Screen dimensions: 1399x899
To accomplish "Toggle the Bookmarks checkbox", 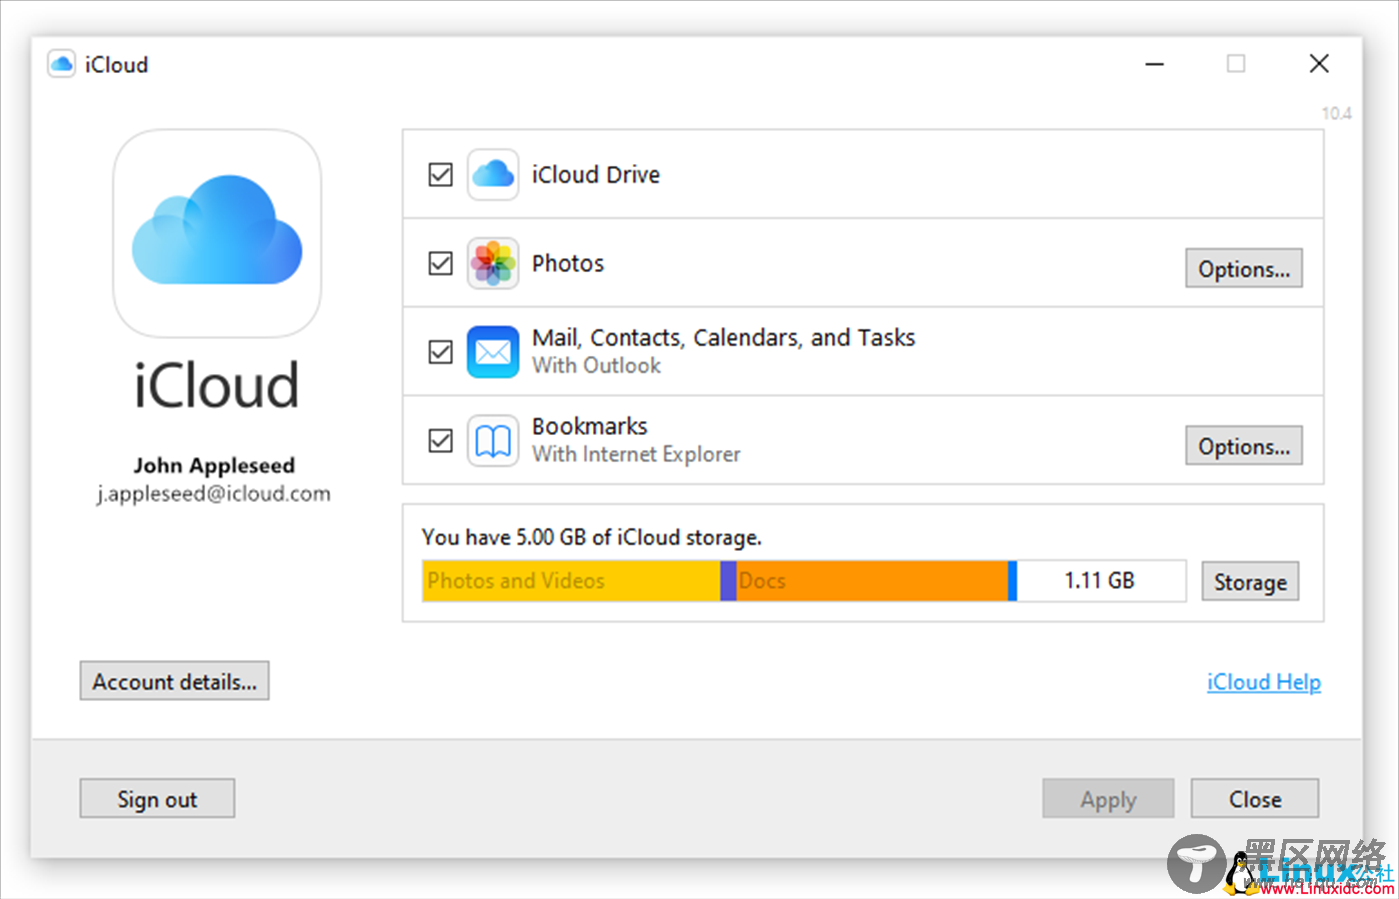I will coord(440,441).
